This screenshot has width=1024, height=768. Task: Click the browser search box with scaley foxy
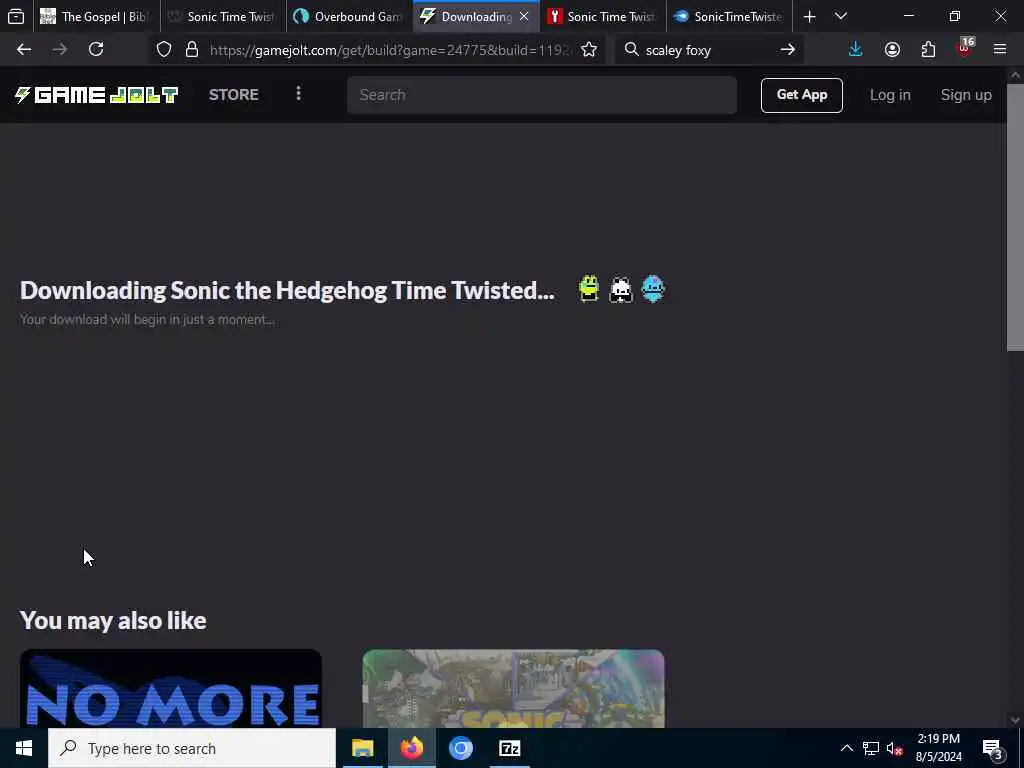(x=709, y=50)
